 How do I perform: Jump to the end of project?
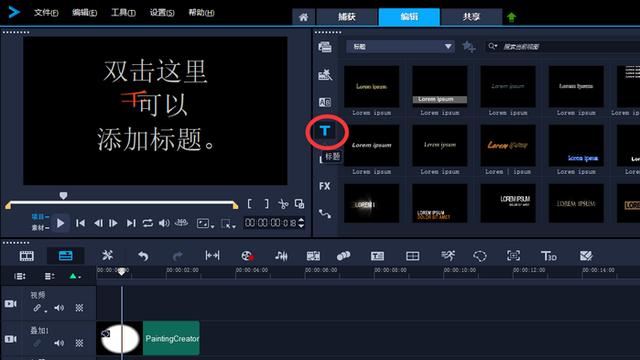[131, 223]
